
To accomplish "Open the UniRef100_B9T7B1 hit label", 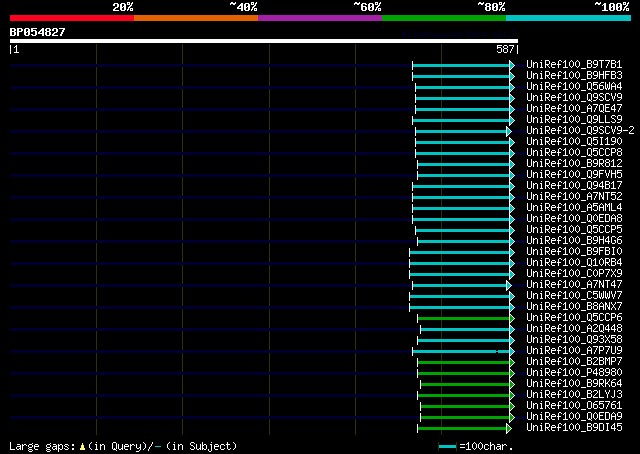I will coord(574,65).
